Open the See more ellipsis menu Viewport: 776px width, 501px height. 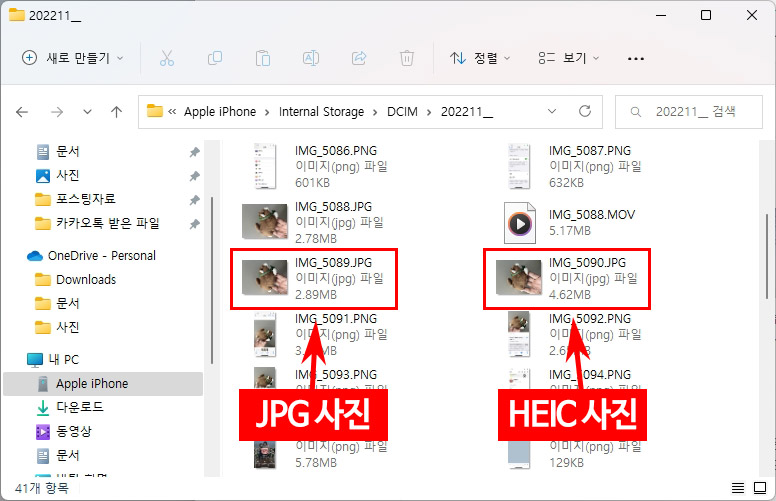click(x=635, y=58)
